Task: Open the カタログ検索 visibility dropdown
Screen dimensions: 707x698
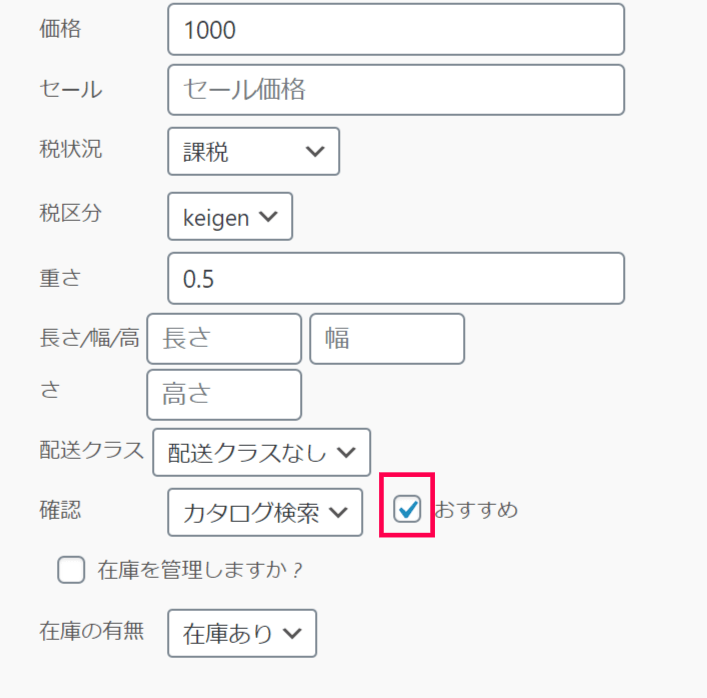Action: (265, 512)
